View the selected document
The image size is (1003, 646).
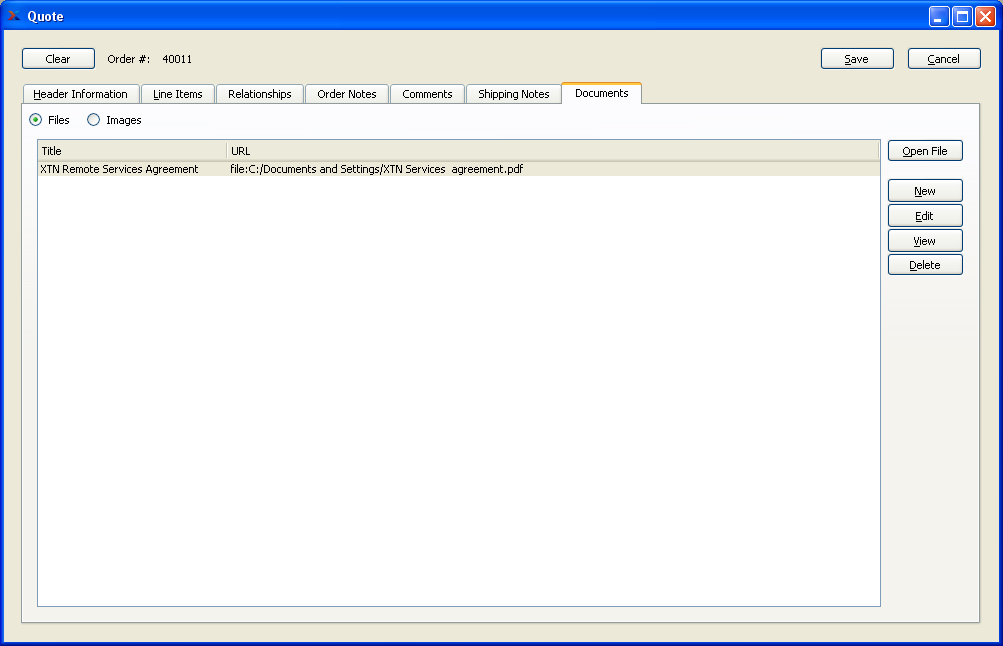tap(925, 240)
